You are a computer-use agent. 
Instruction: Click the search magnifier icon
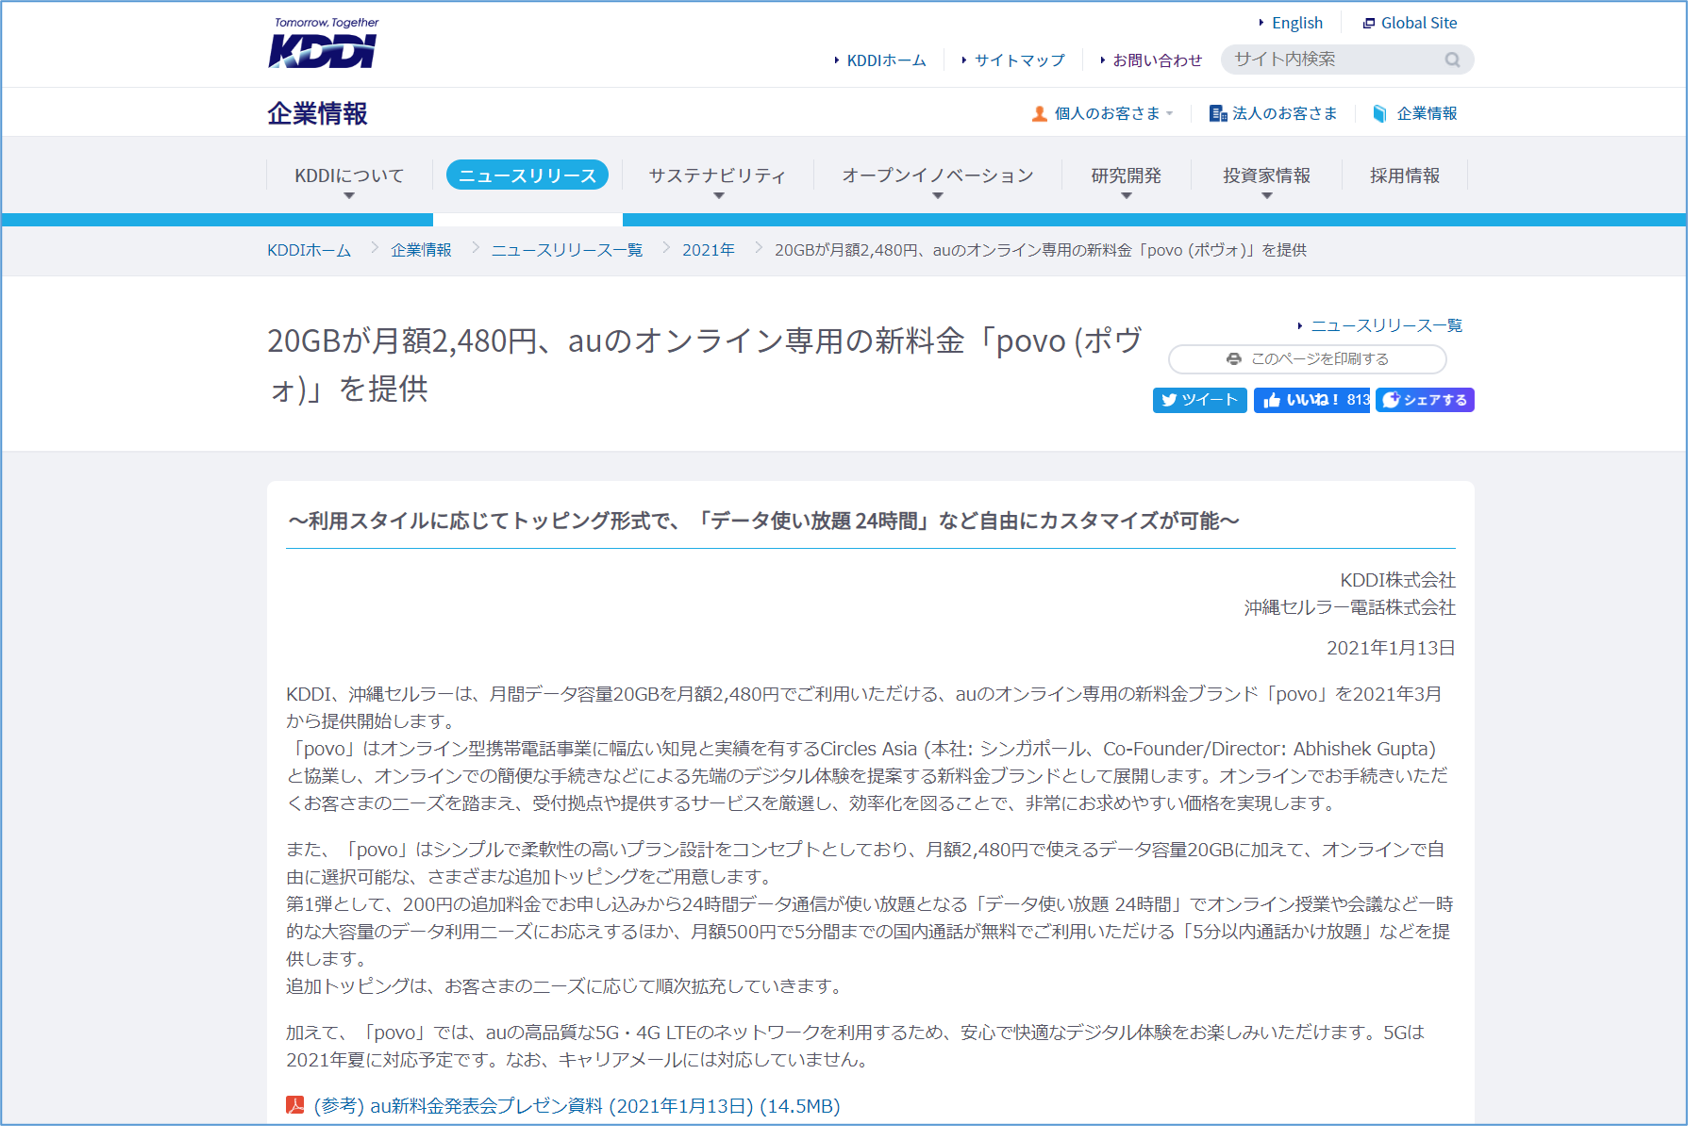click(1452, 60)
